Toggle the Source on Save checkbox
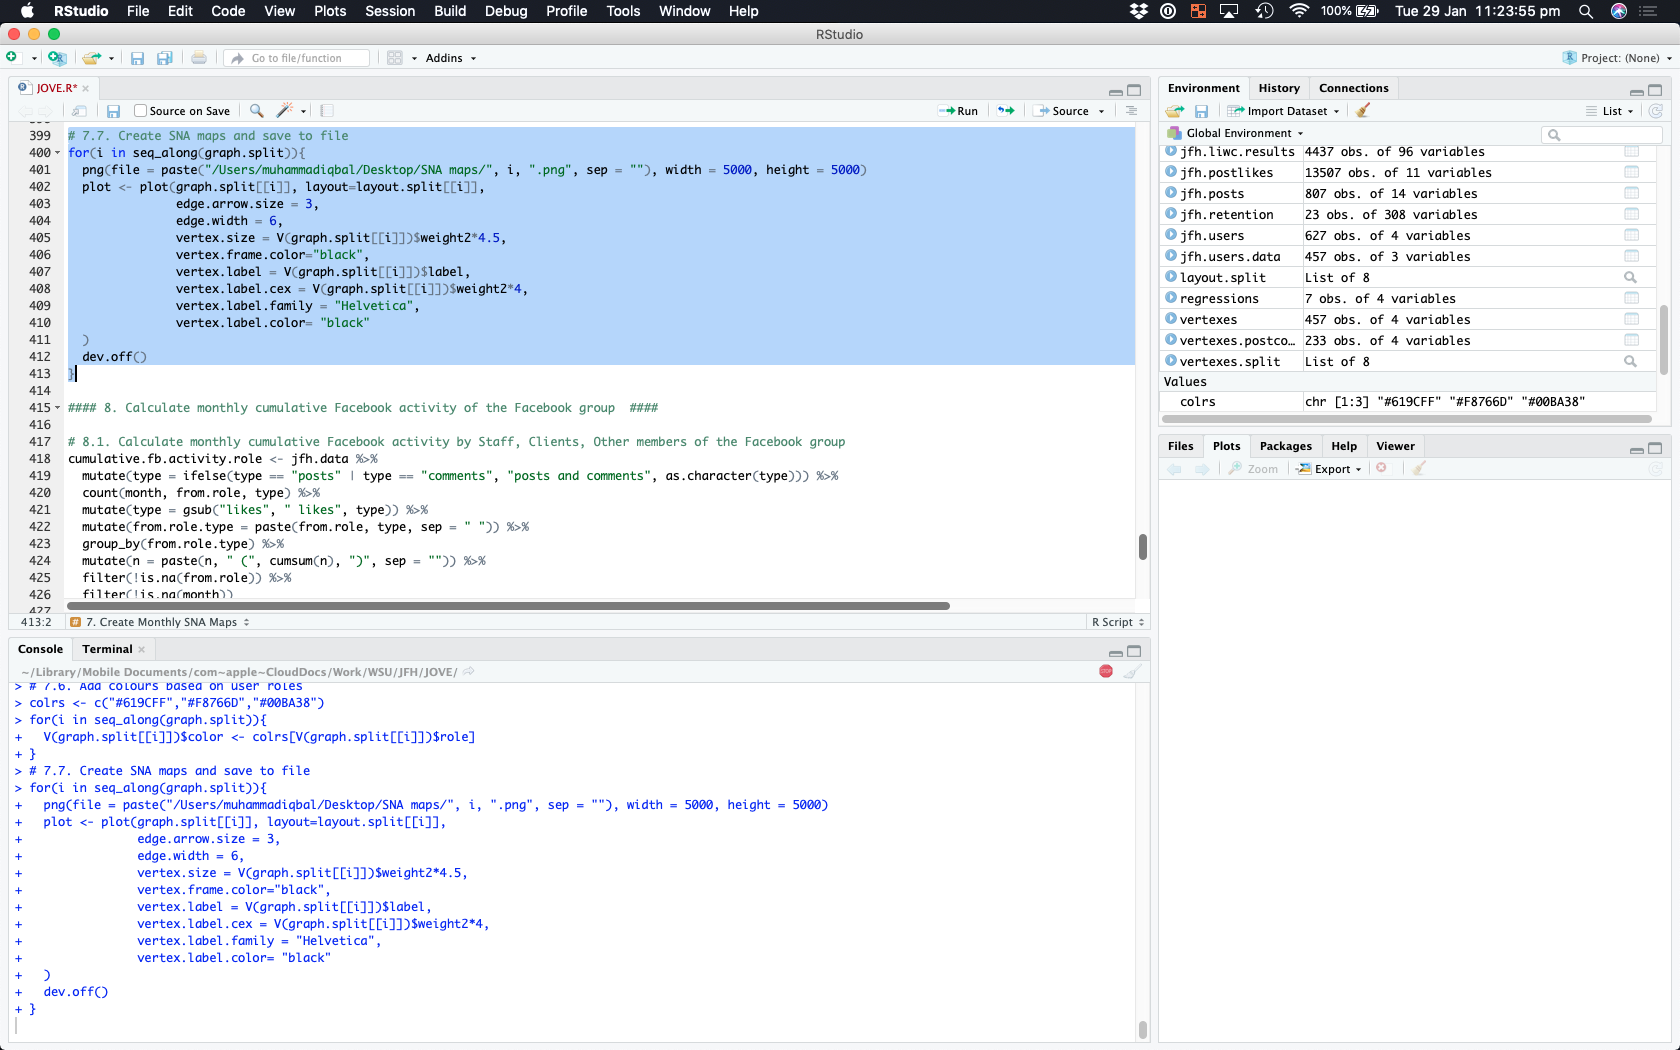The image size is (1680, 1050). 141,111
